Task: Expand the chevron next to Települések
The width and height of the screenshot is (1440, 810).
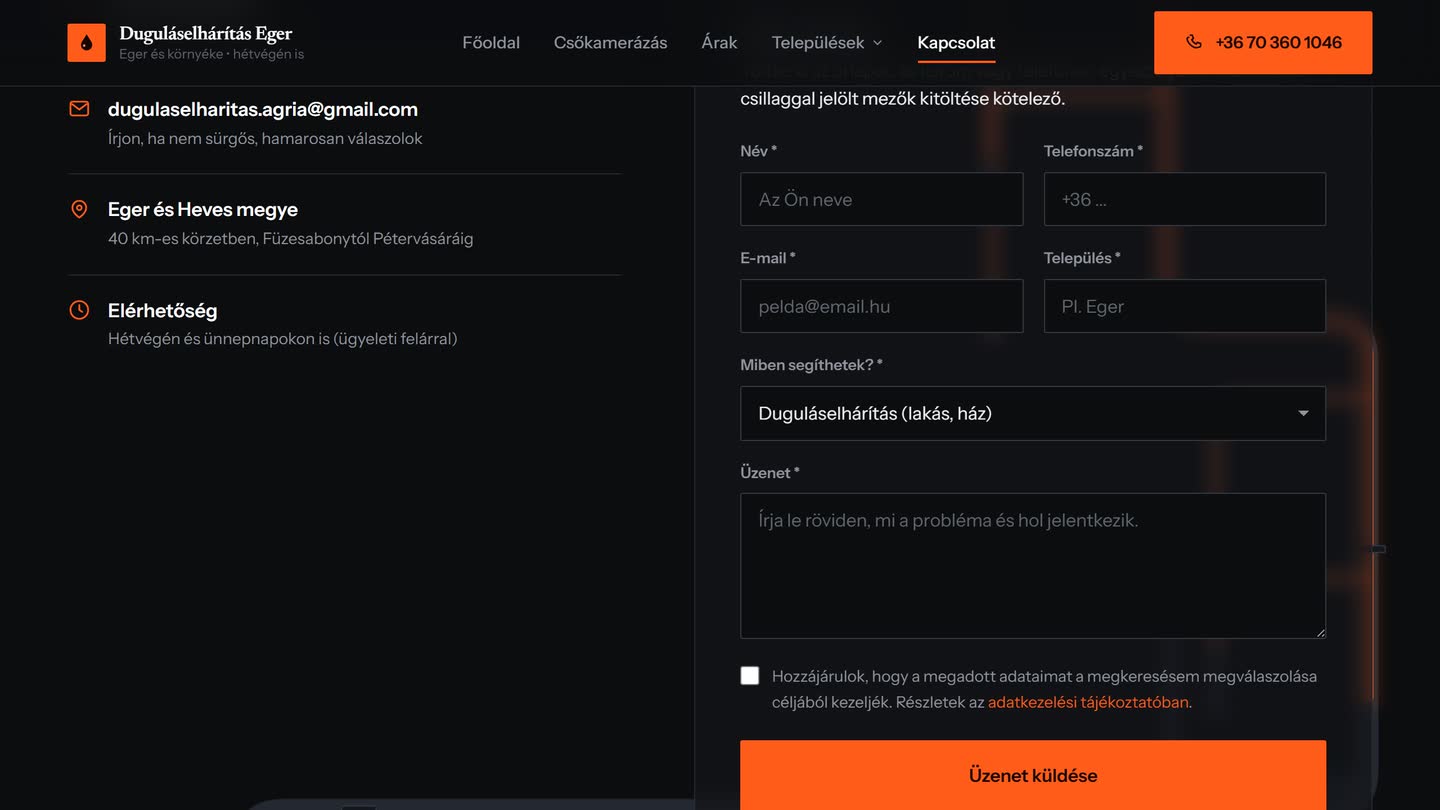Action: 877,43
